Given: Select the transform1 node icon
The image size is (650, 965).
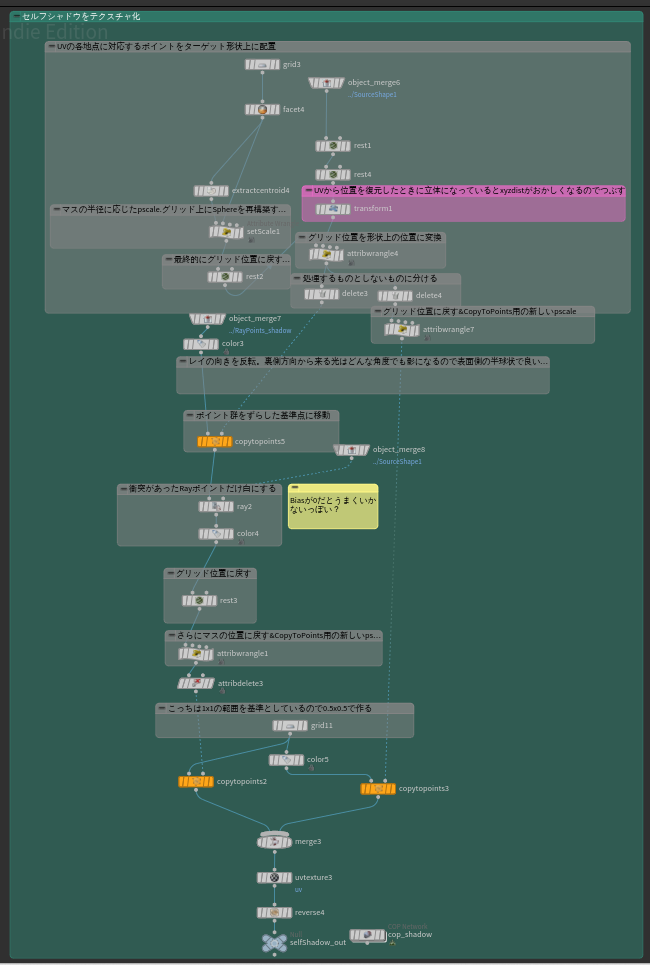Looking at the screenshot, I should coord(333,209).
